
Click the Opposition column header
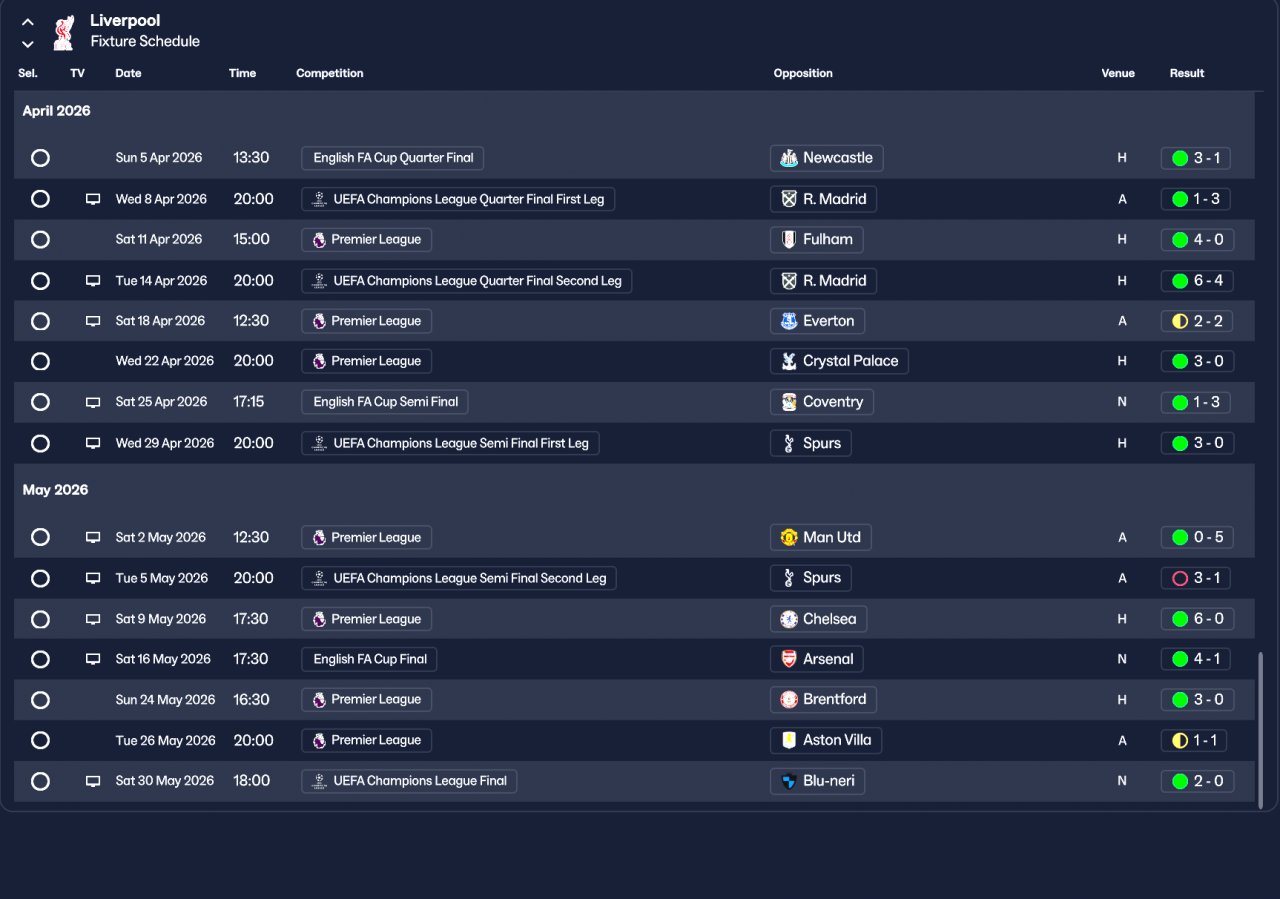803,73
